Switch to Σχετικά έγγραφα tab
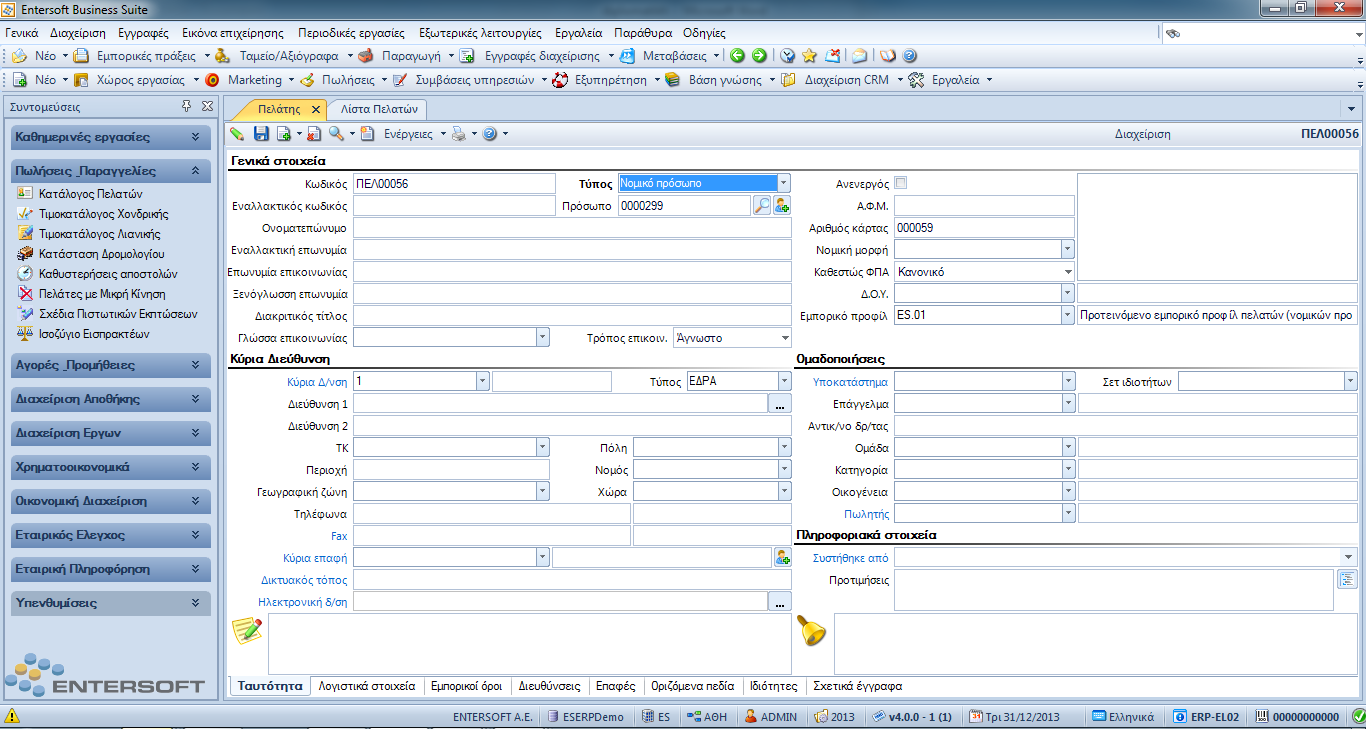Image resolution: width=1366 pixels, height=729 pixels. [x=857, y=686]
